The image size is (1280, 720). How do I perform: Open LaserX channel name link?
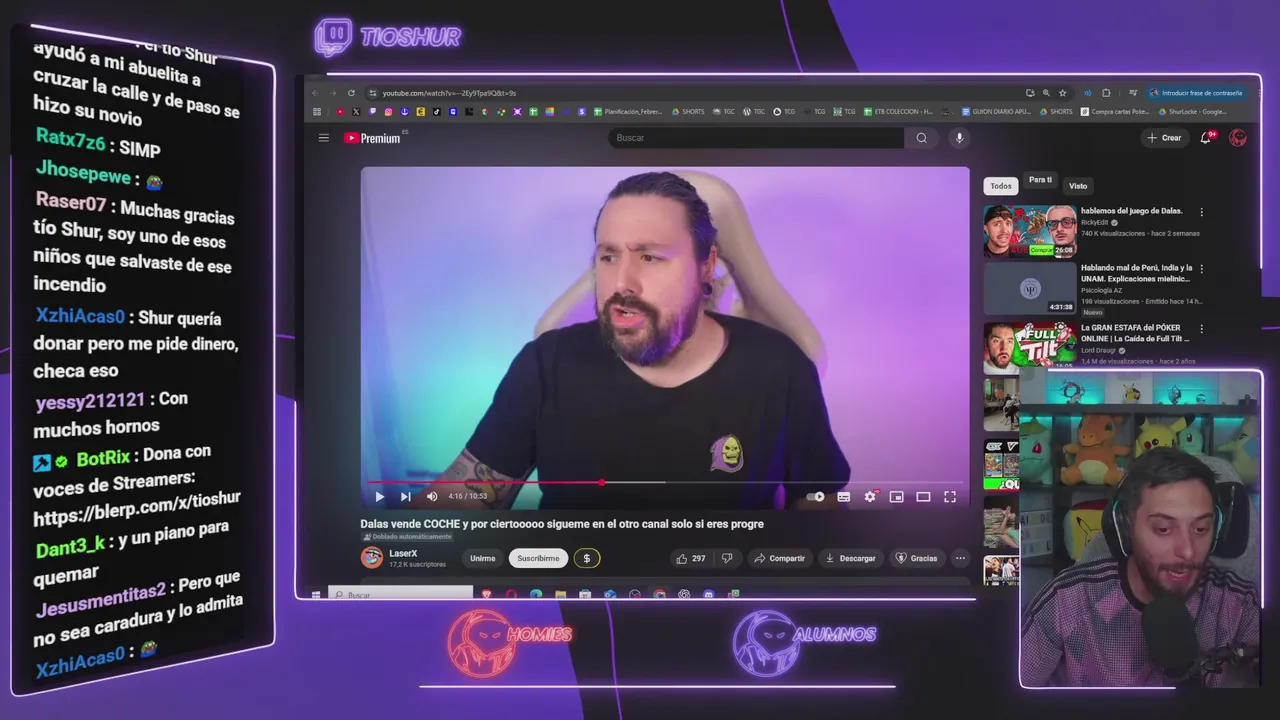click(403, 553)
